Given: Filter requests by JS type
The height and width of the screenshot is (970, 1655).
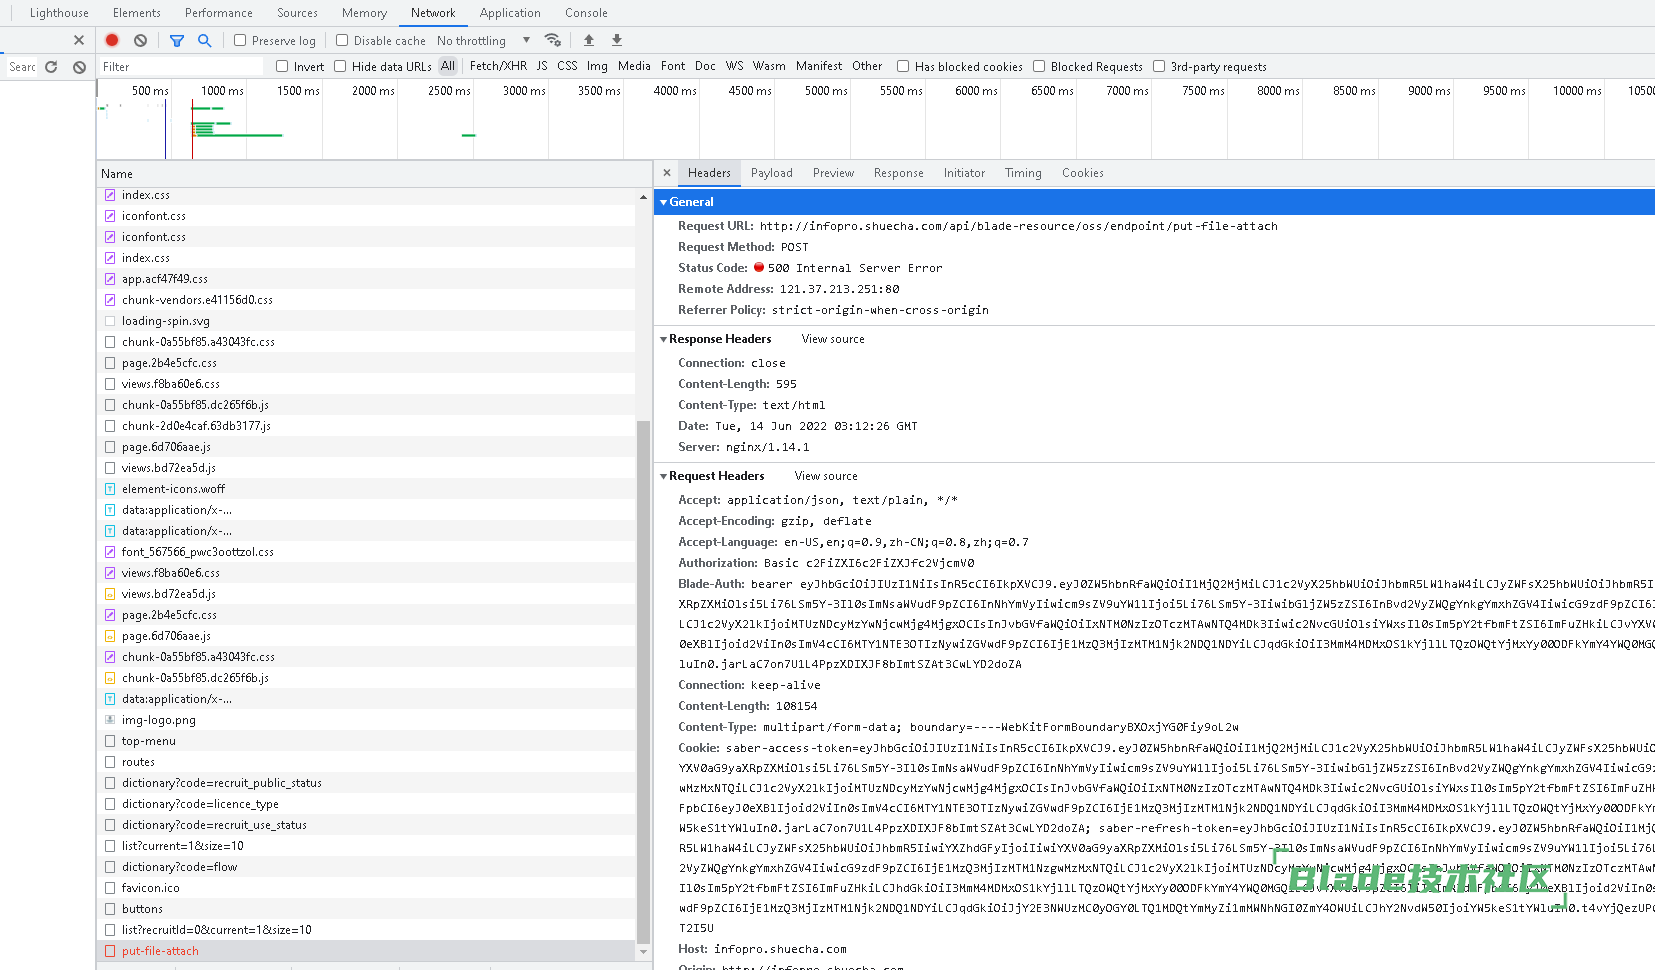Looking at the screenshot, I should (542, 66).
